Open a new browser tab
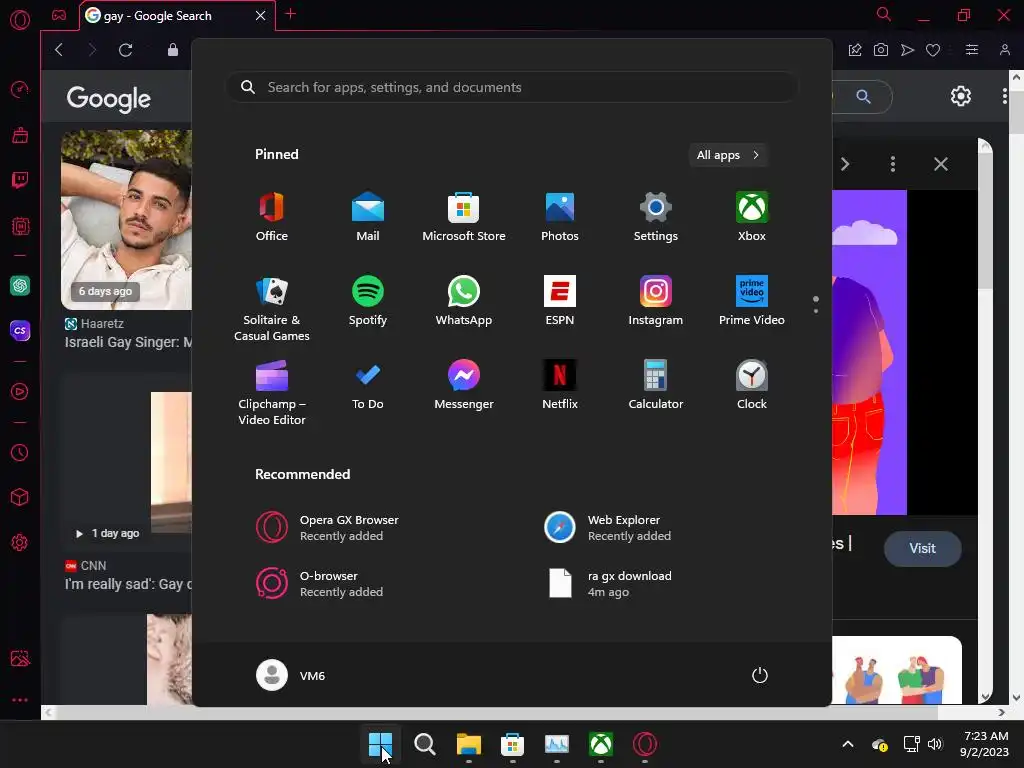The image size is (1024, 768). tap(291, 14)
